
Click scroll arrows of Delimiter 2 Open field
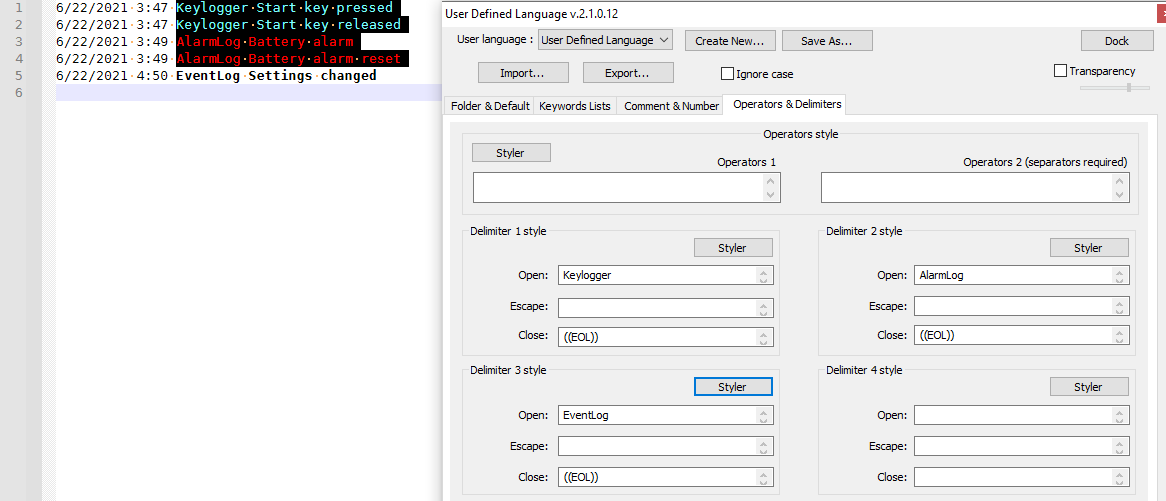click(1121, 276)
